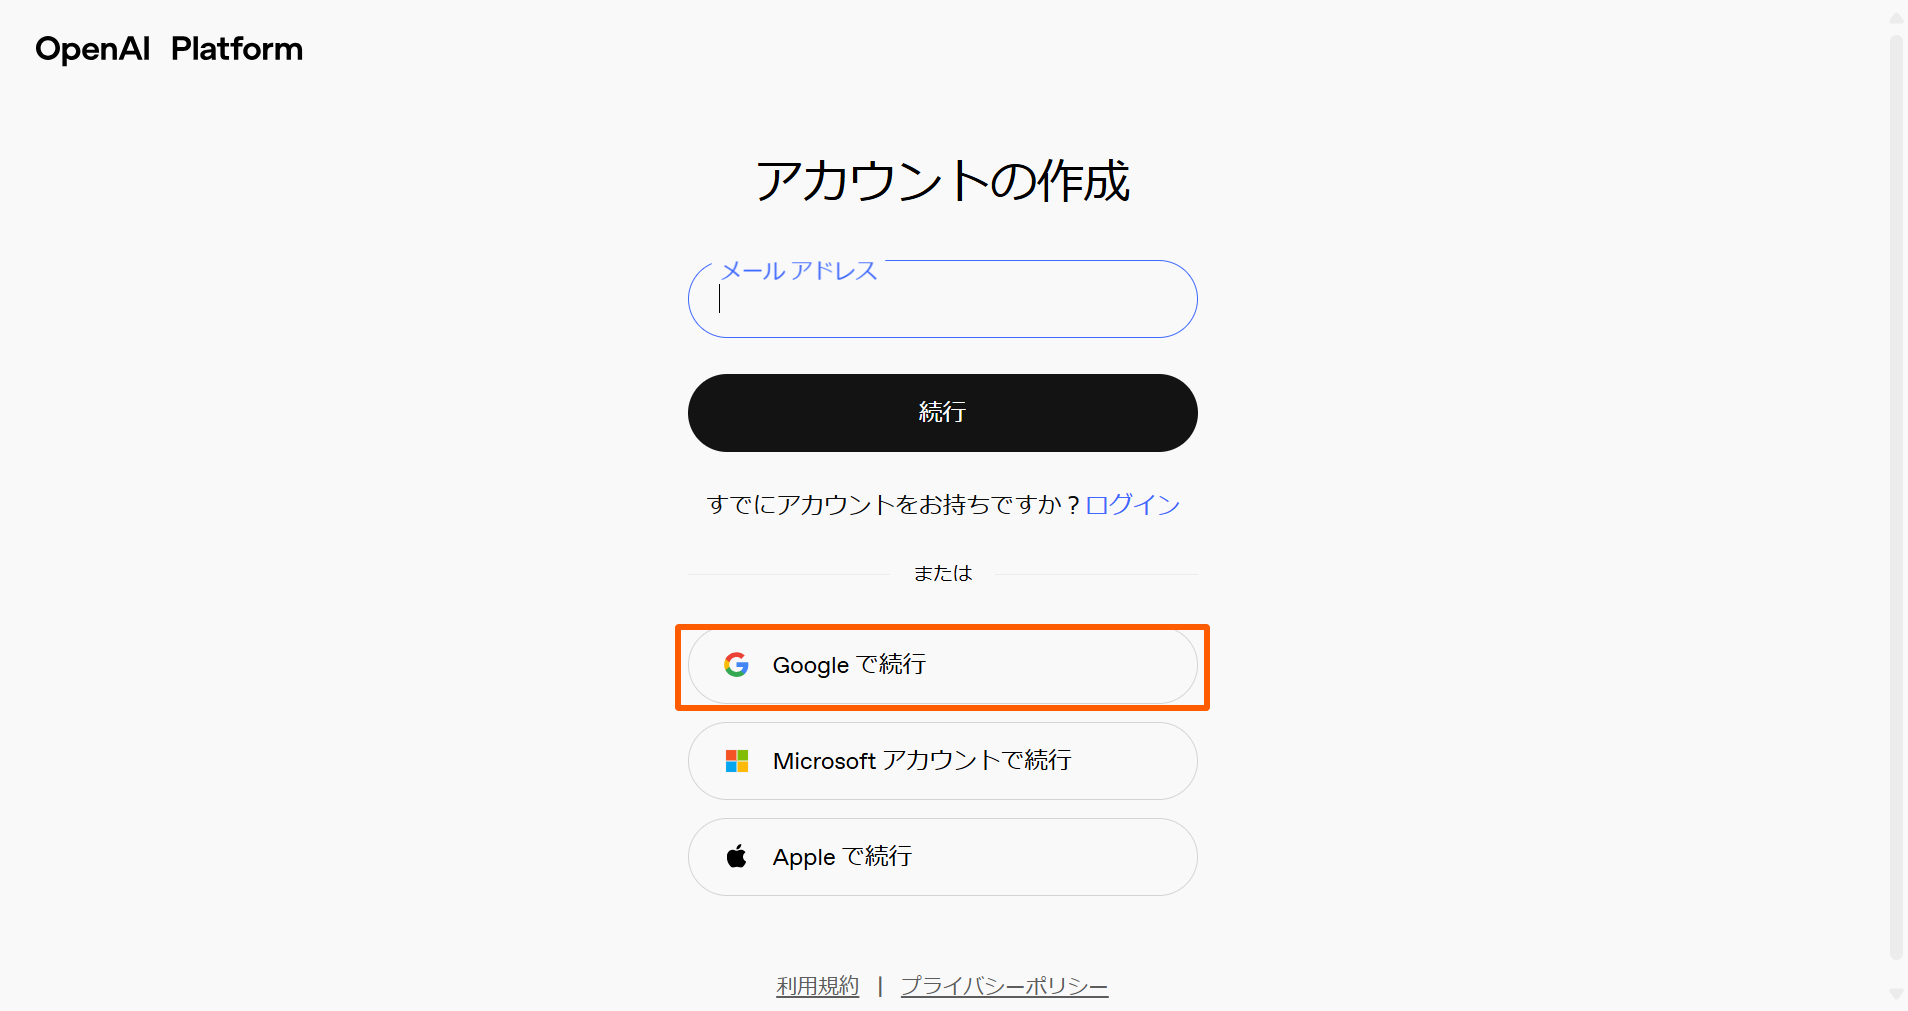Screen dimensions: 1908x1011
Task: Click the Microsoft four-square icon
Action: [x=736, y=760]
